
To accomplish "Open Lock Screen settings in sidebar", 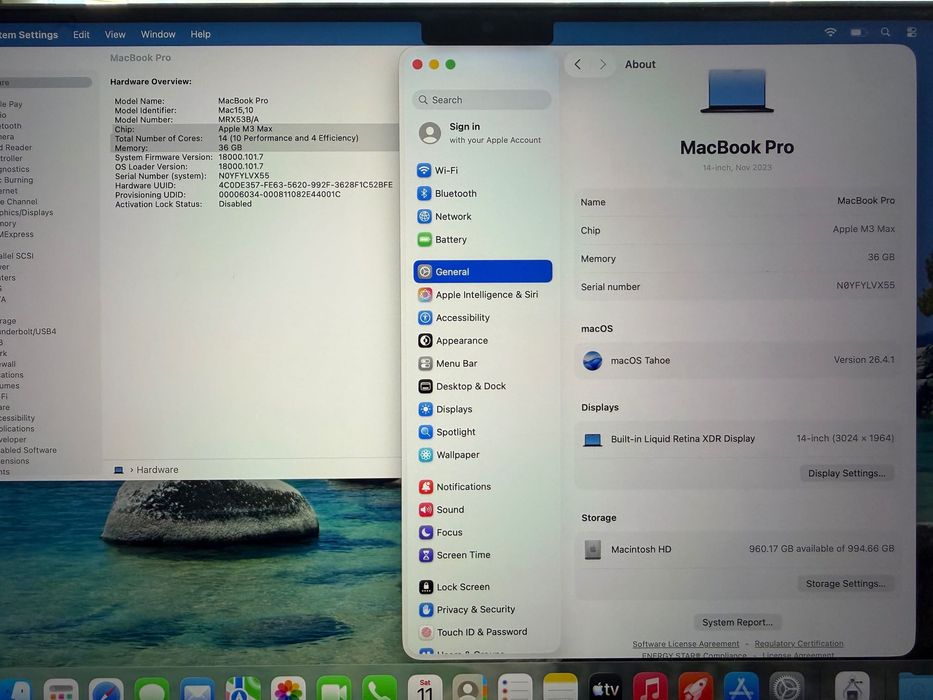I will pos(483,587).
